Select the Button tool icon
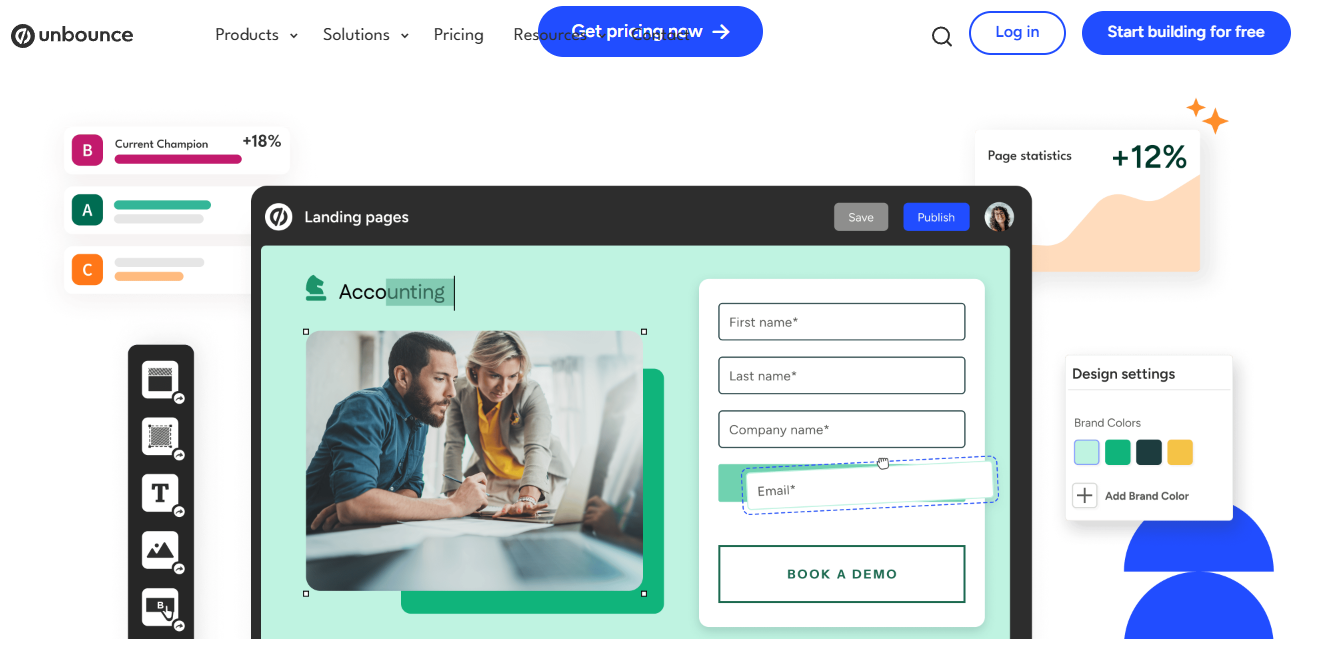 pos(160,606)
